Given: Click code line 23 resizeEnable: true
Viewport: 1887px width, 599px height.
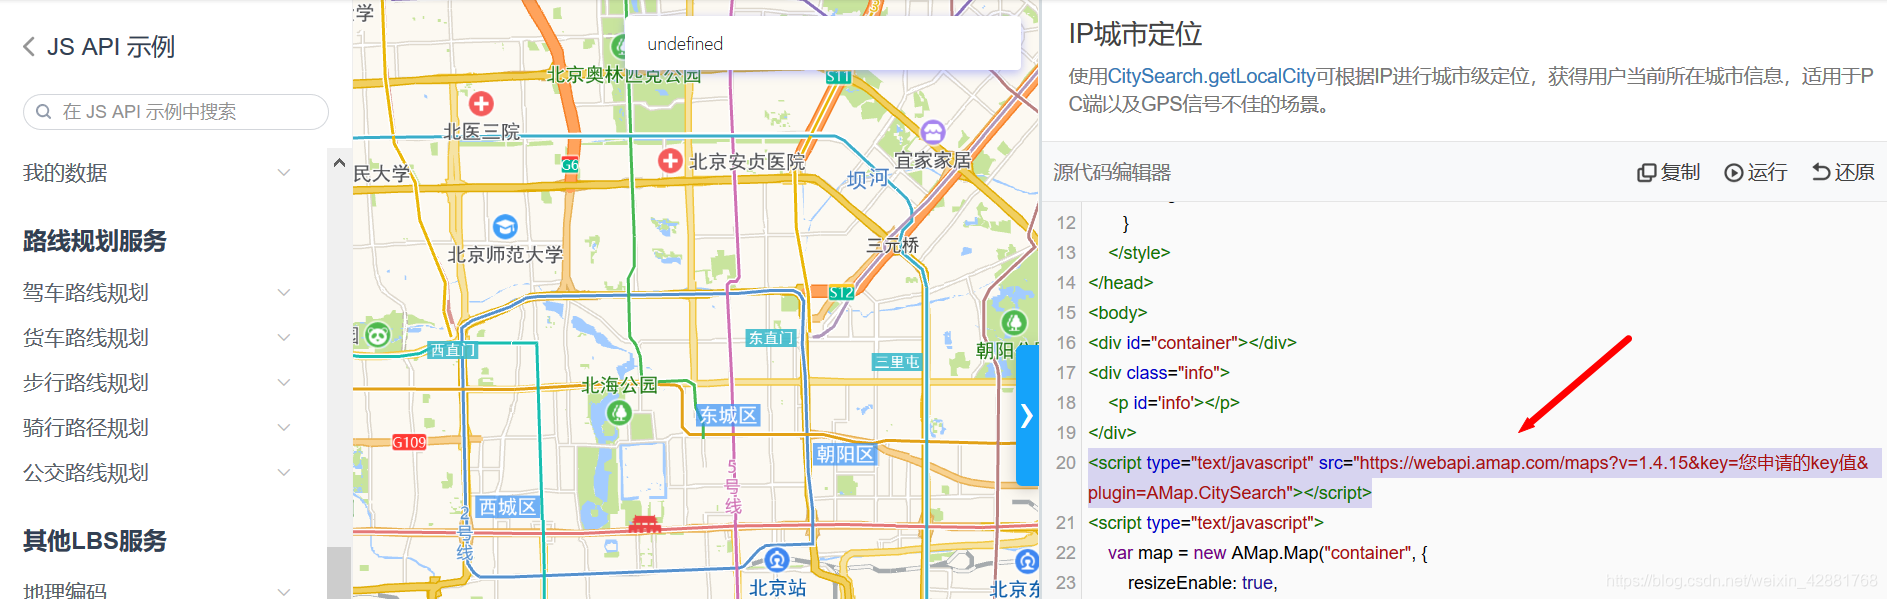Looking at the screenshot, I should click(x=1203, y=583).
